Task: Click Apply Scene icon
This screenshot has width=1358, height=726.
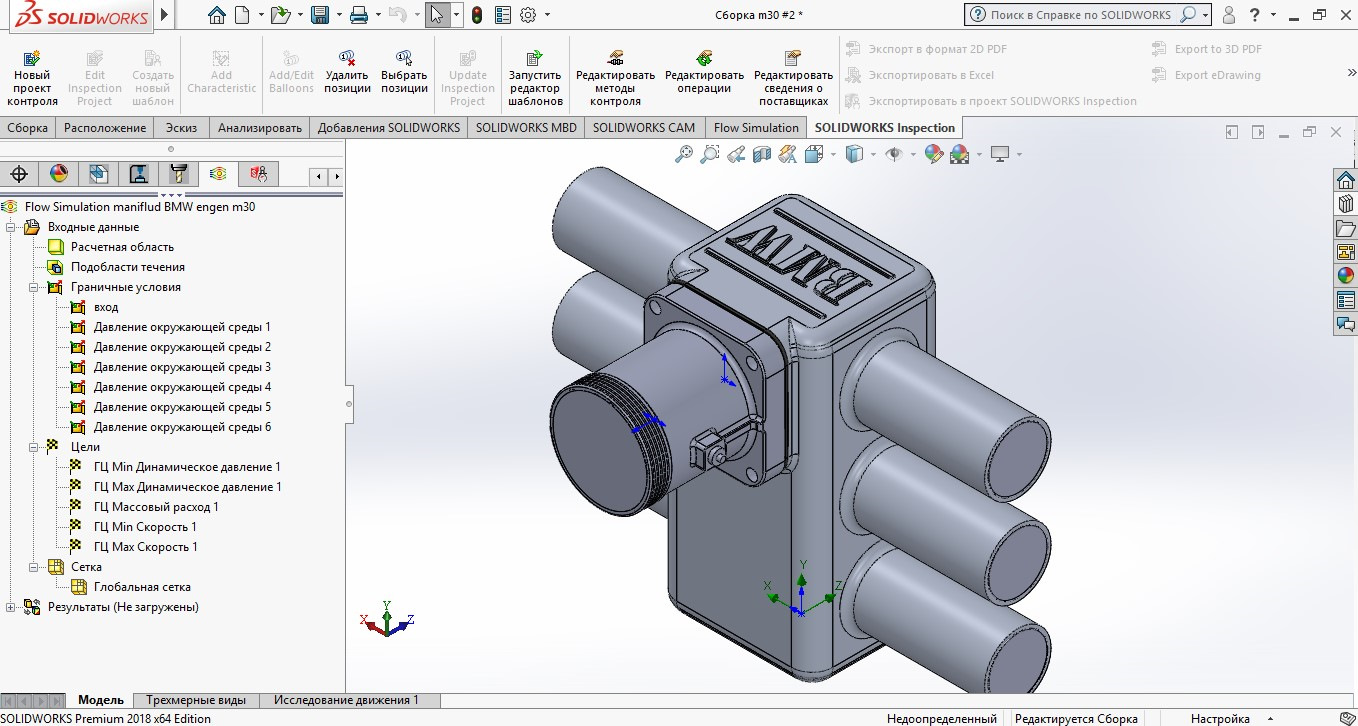Action: 959,154
